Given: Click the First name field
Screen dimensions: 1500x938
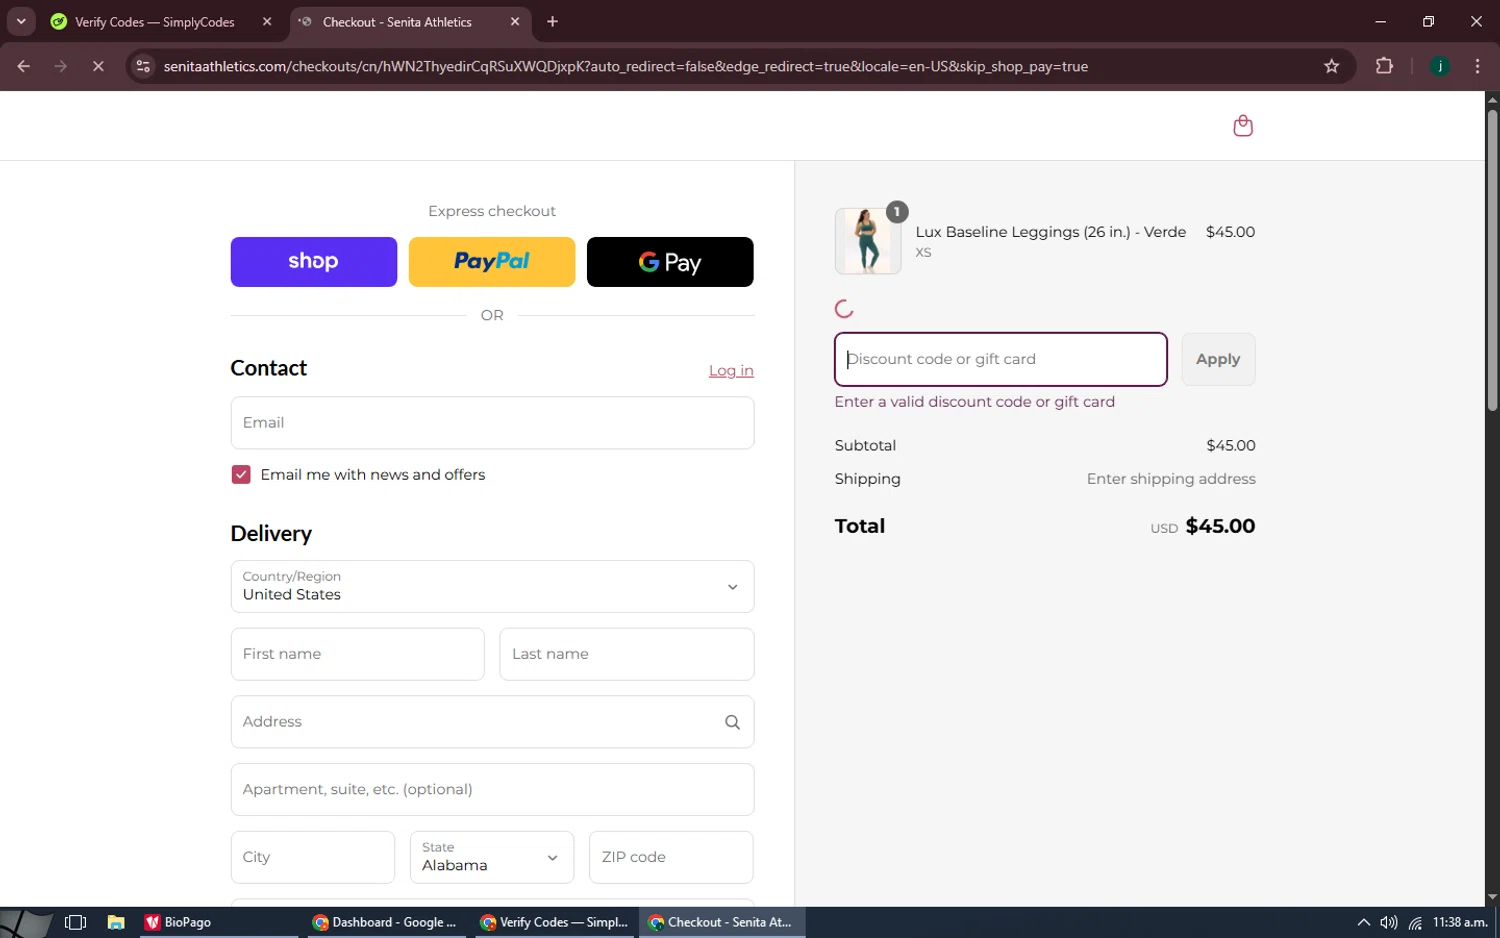Looking at the screenshot, I should tap(357, 654).
